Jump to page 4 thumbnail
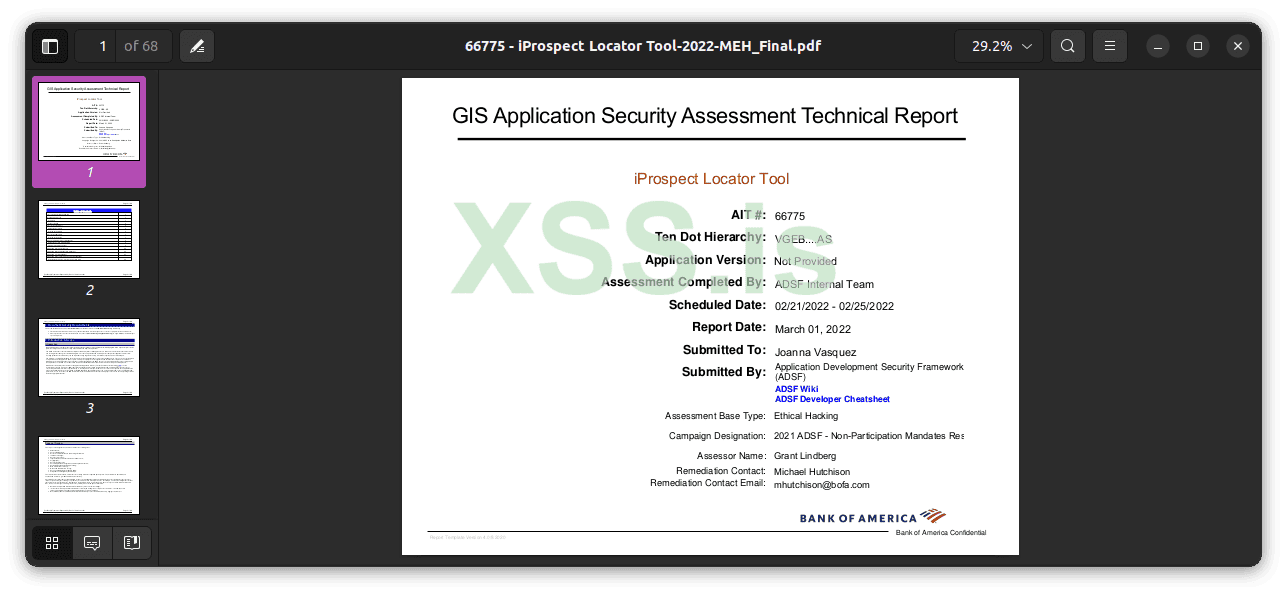This screenshot has width=1287, height=595. point(89,475)
